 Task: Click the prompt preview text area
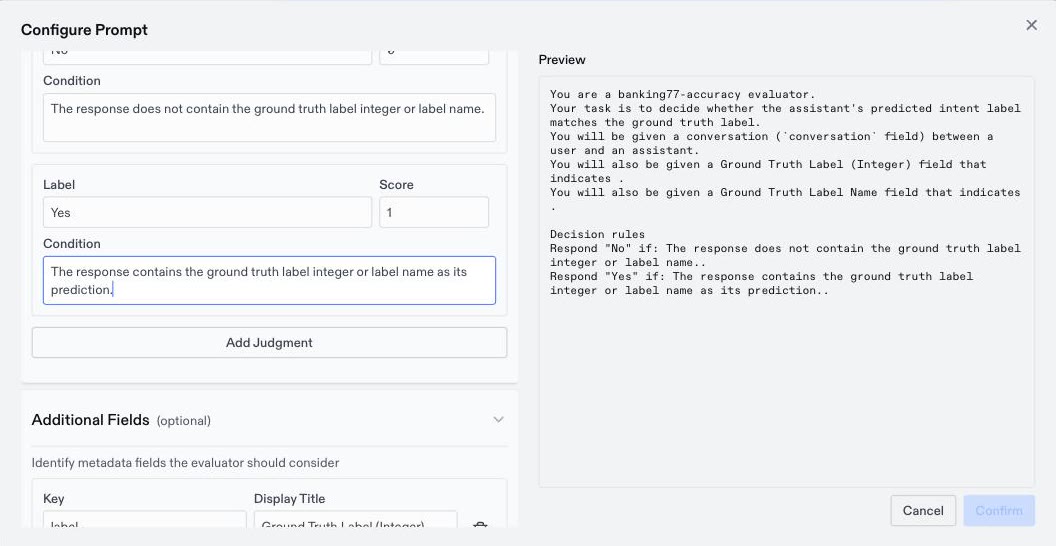786,281
